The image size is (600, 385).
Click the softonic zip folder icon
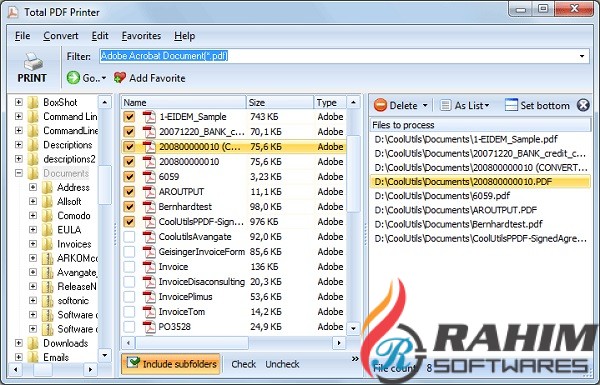(x=47, y=301)
